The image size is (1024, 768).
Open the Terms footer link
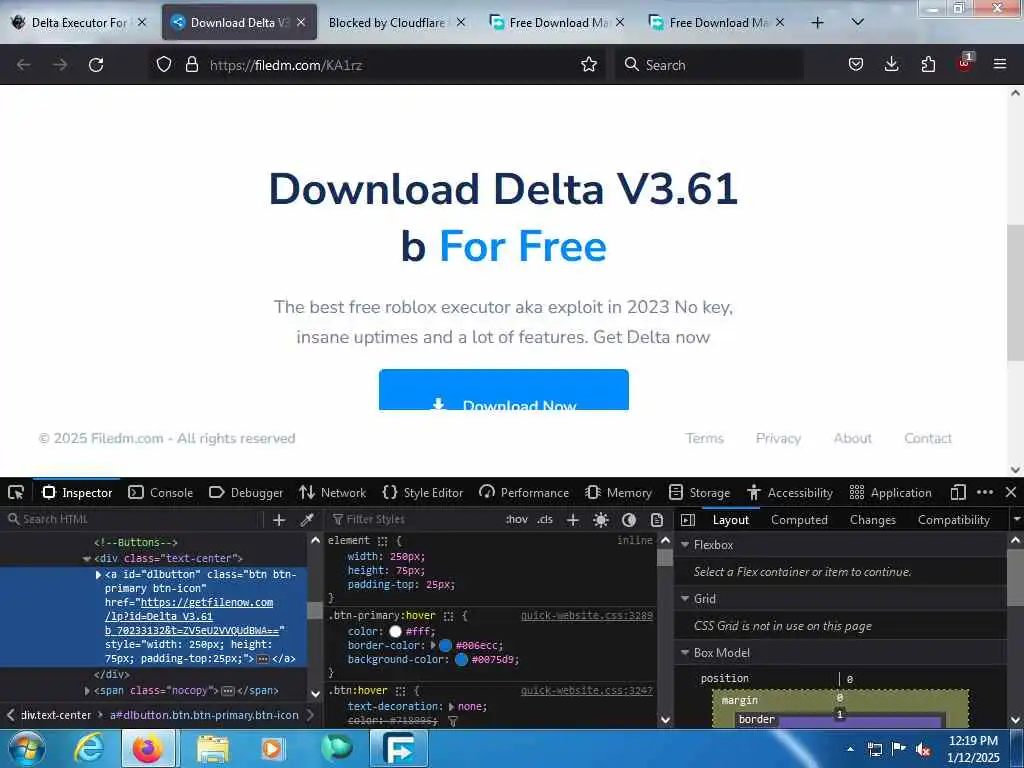(x=705, y=438)
